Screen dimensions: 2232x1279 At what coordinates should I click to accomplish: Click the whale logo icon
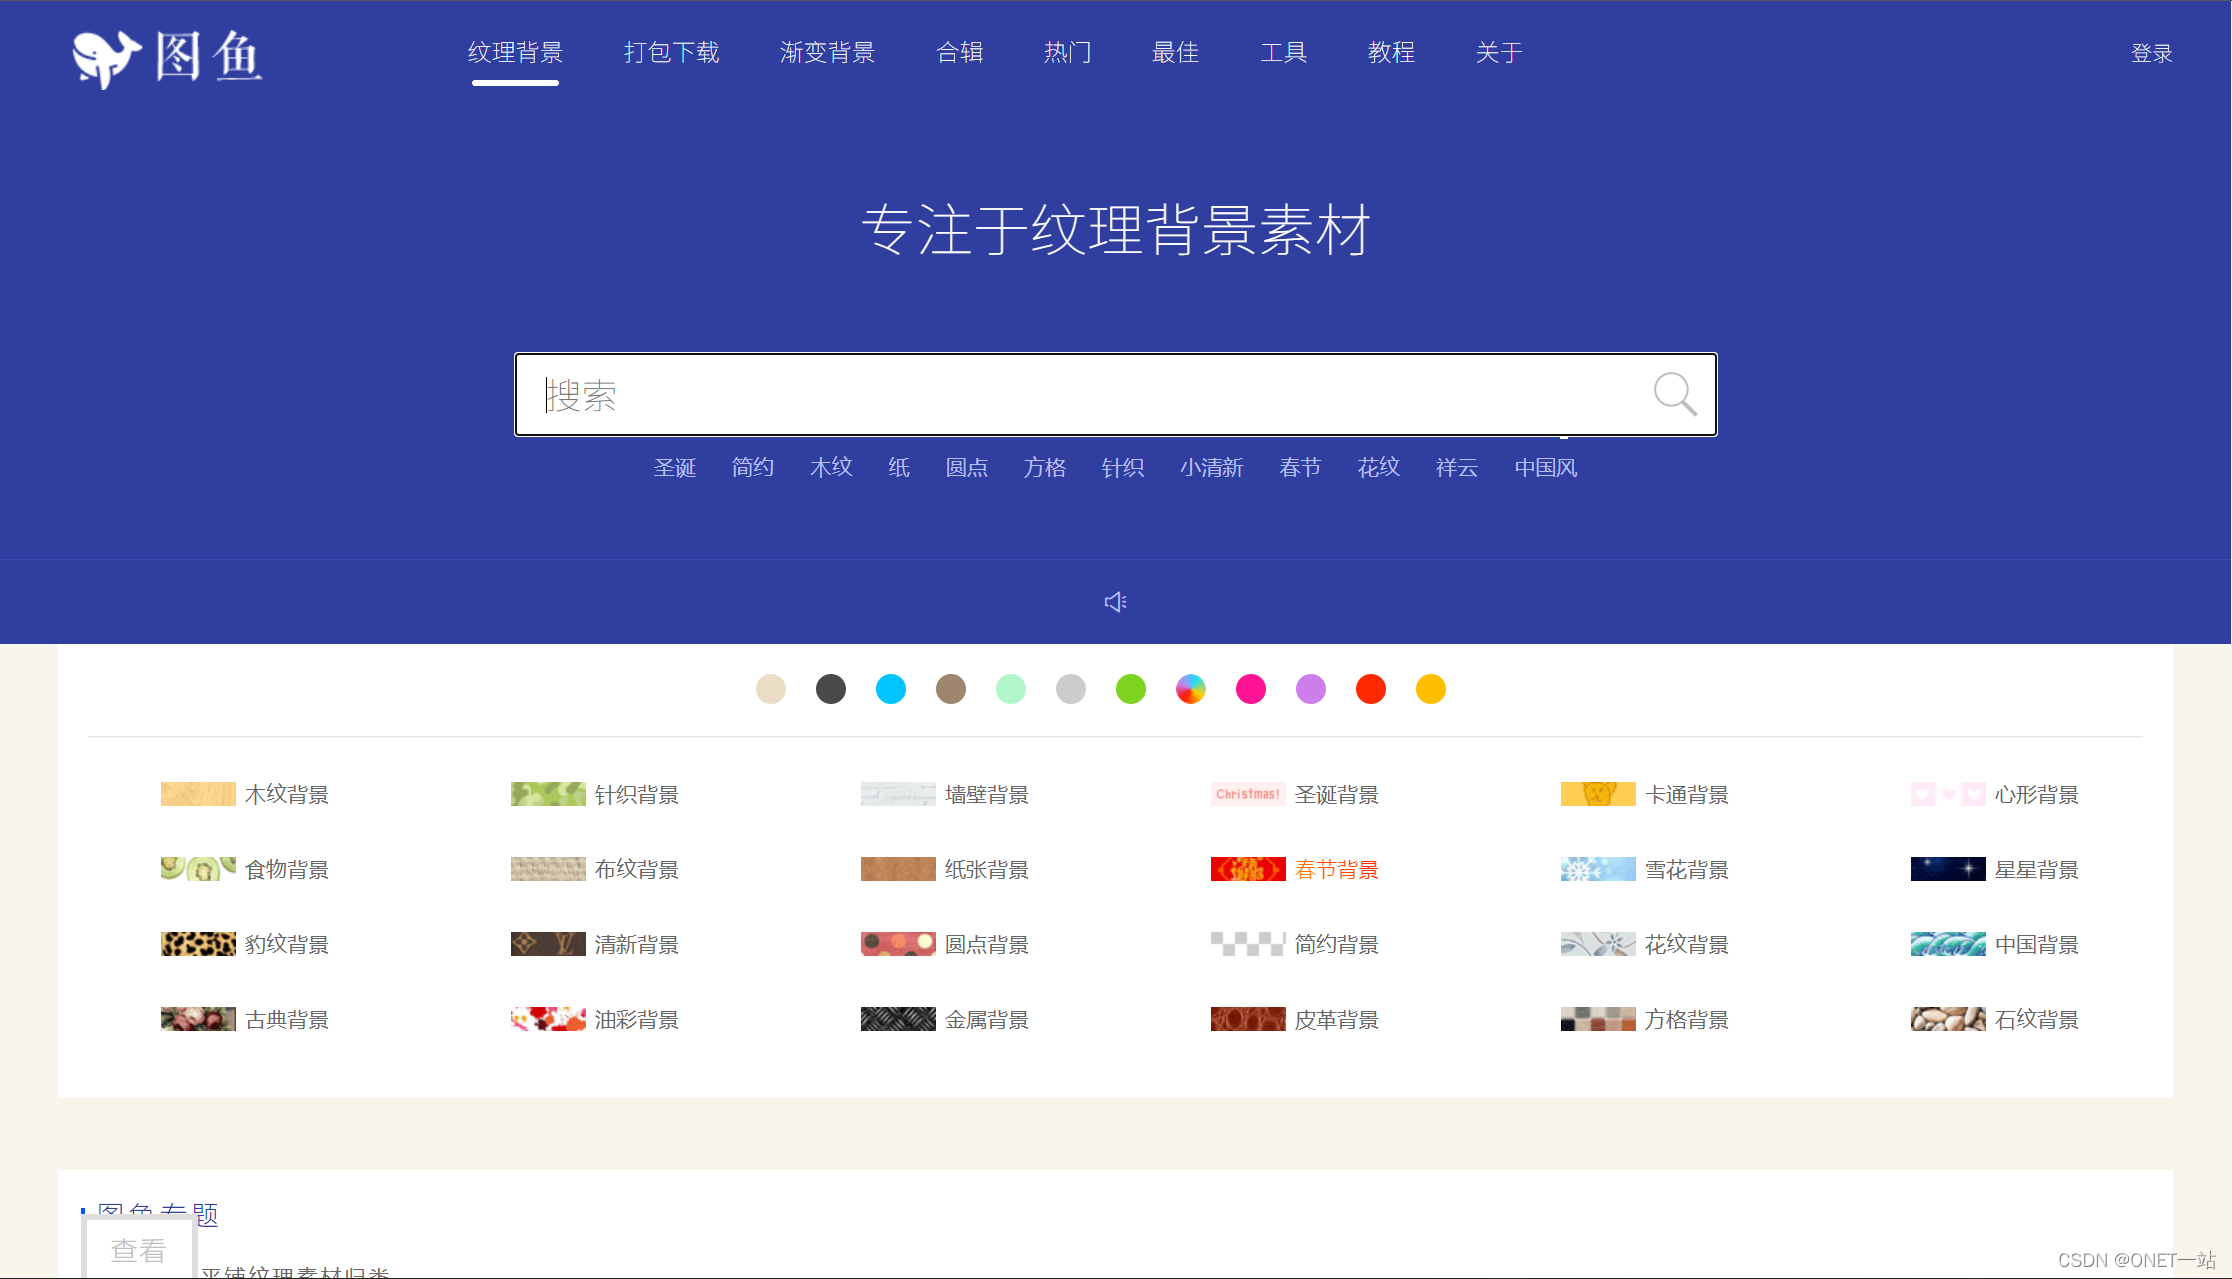(106, 58)
